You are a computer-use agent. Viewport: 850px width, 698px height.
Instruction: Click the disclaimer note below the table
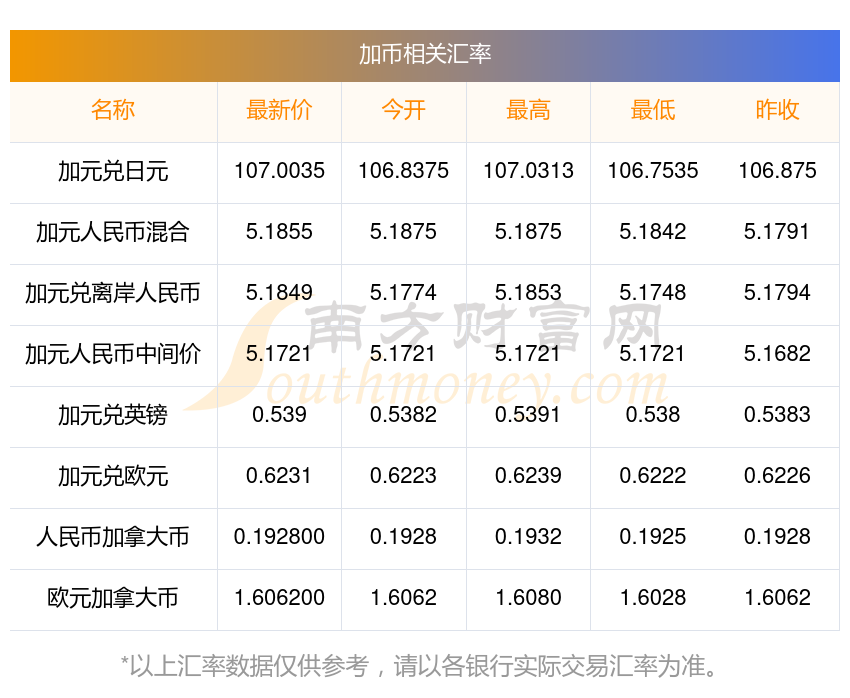coord(419,667)
